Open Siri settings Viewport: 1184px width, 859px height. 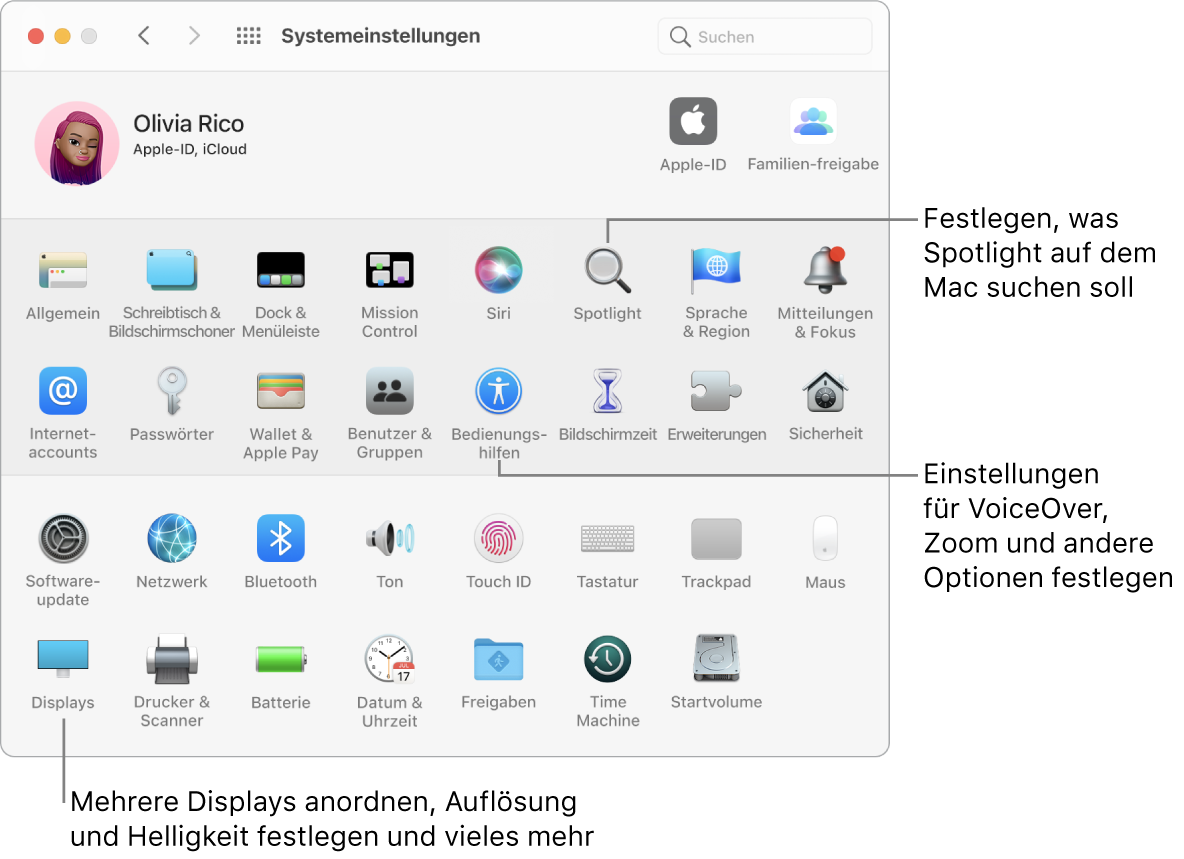click(x=498, y=270)
